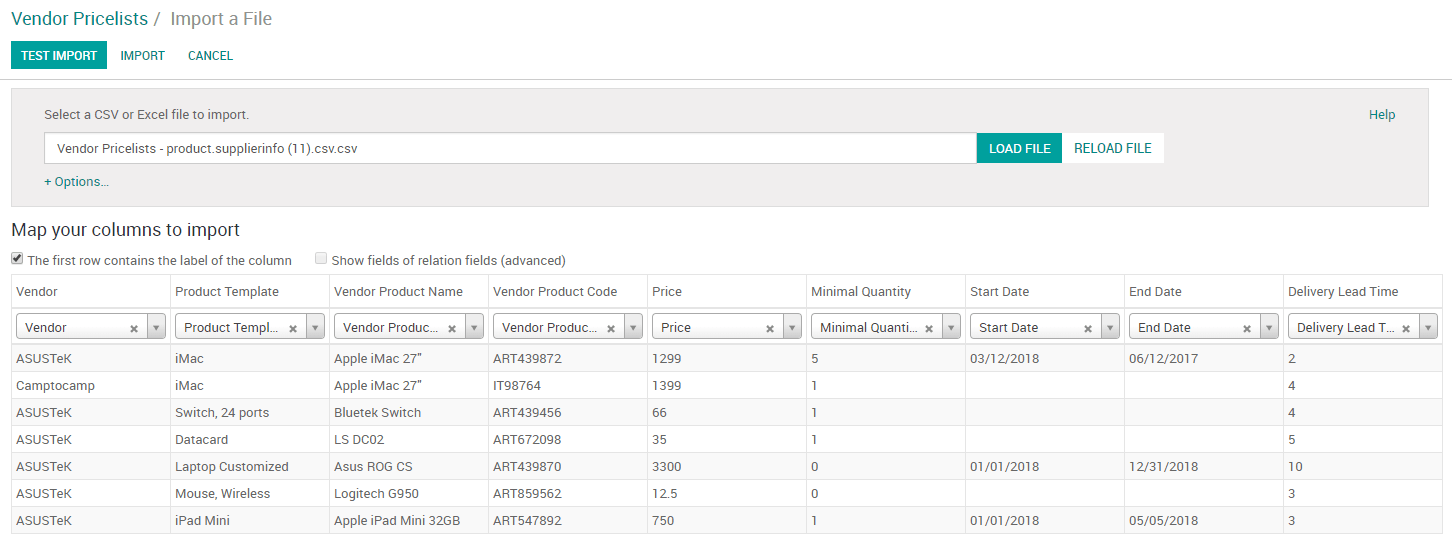
Task: Clear the Vendor Product Name mapping x icon
Action: 452,328
